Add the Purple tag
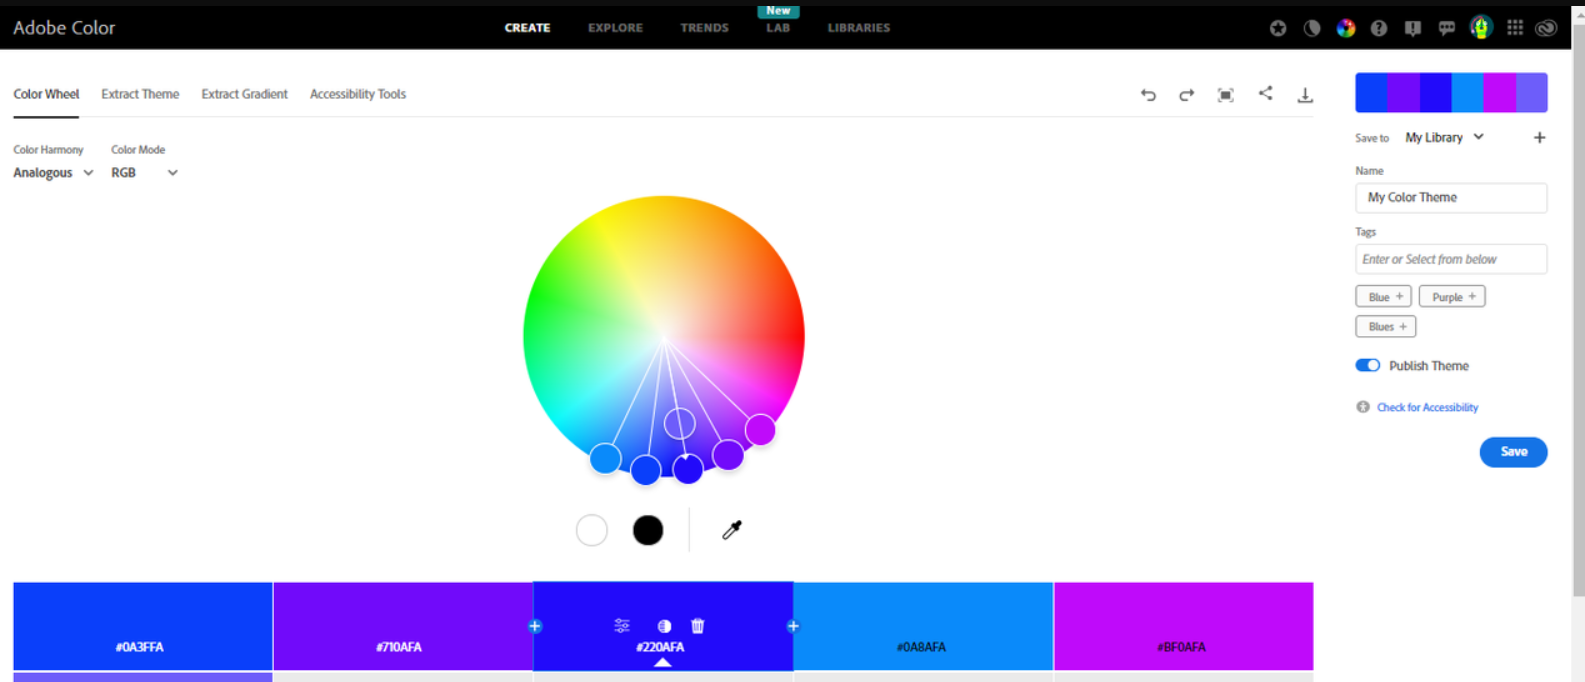This screenshot has height=682, width=1585. pos(1452,297)
